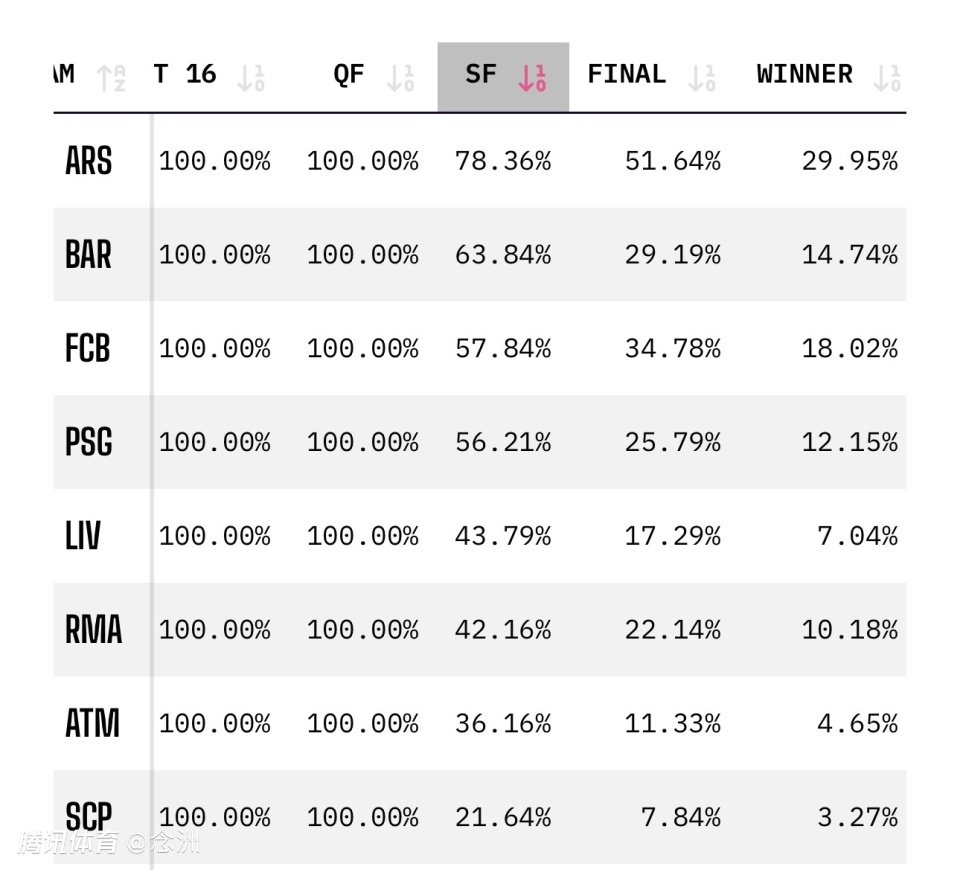960x870 pixels.
Task: Select the ARS team row
Action: (x=88, y=161)
